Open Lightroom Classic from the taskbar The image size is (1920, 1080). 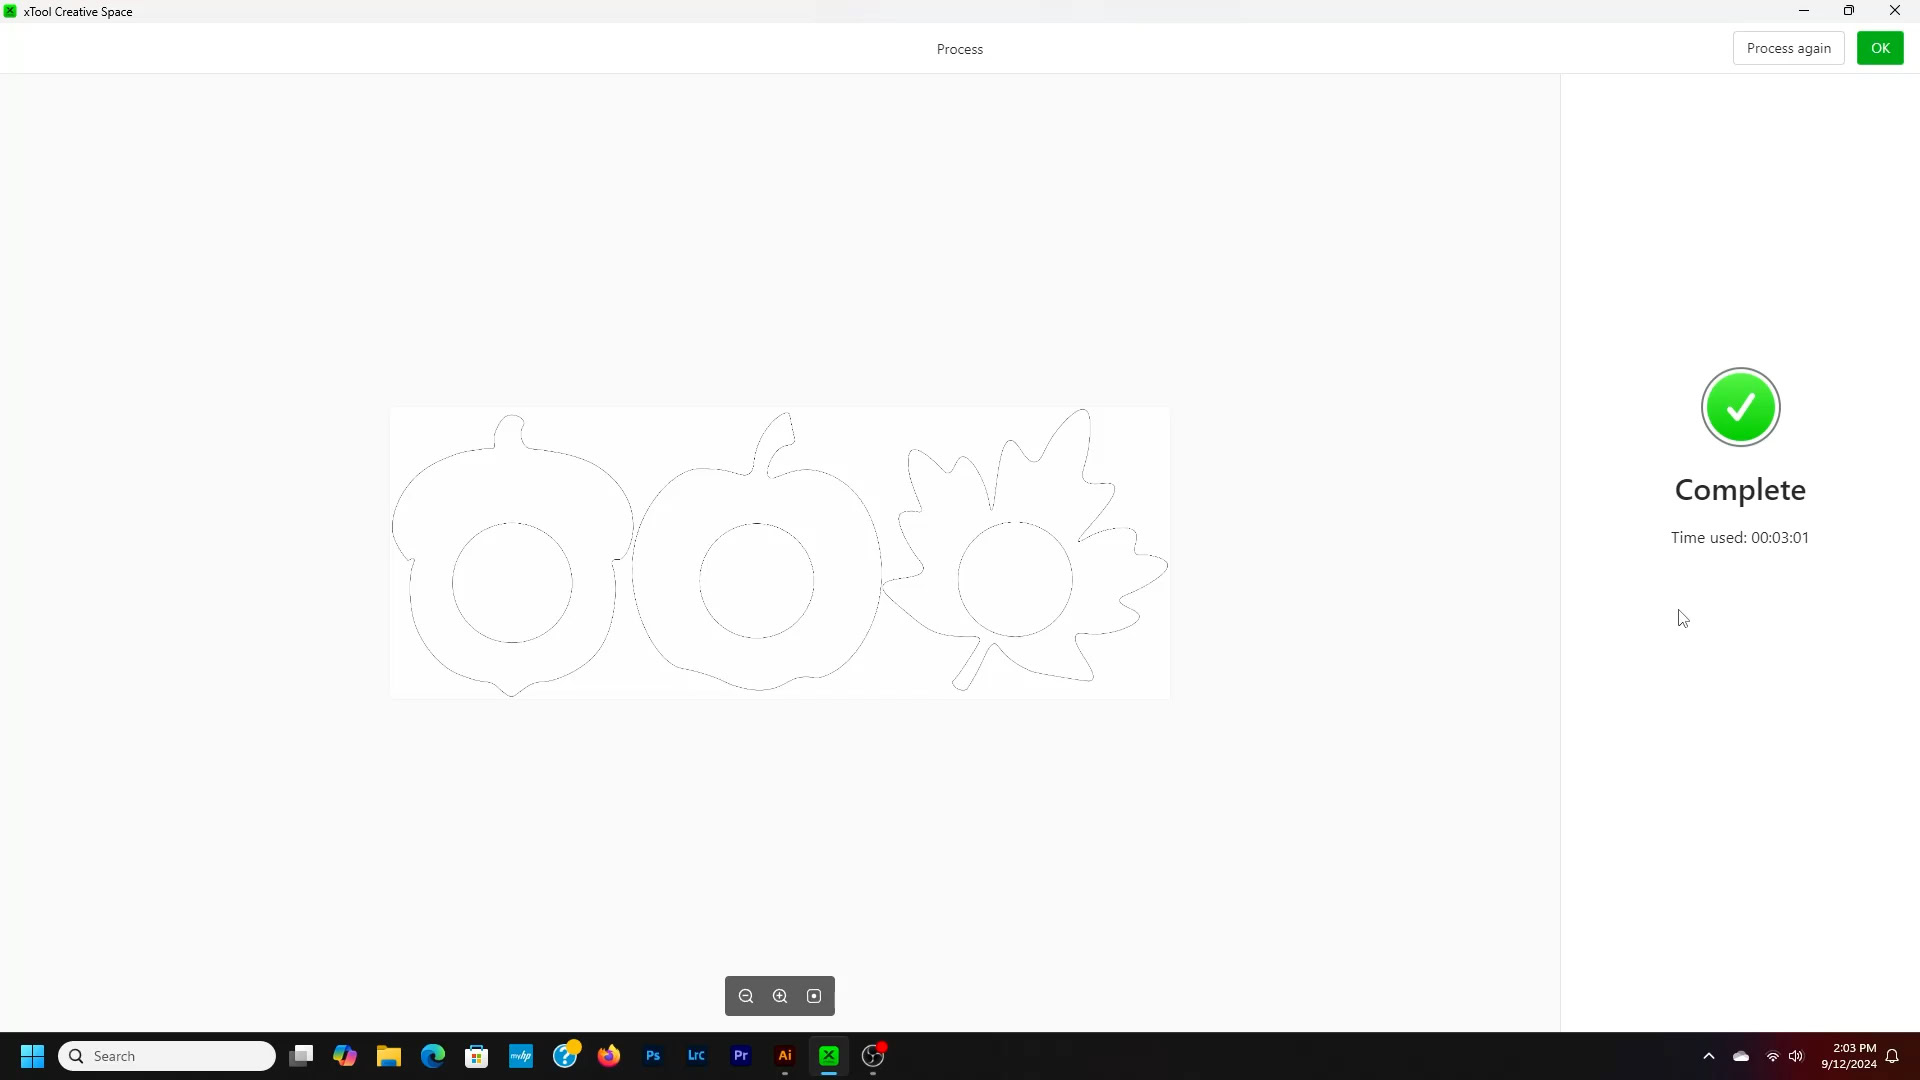pyautogui.click(x=697, y=1056)
